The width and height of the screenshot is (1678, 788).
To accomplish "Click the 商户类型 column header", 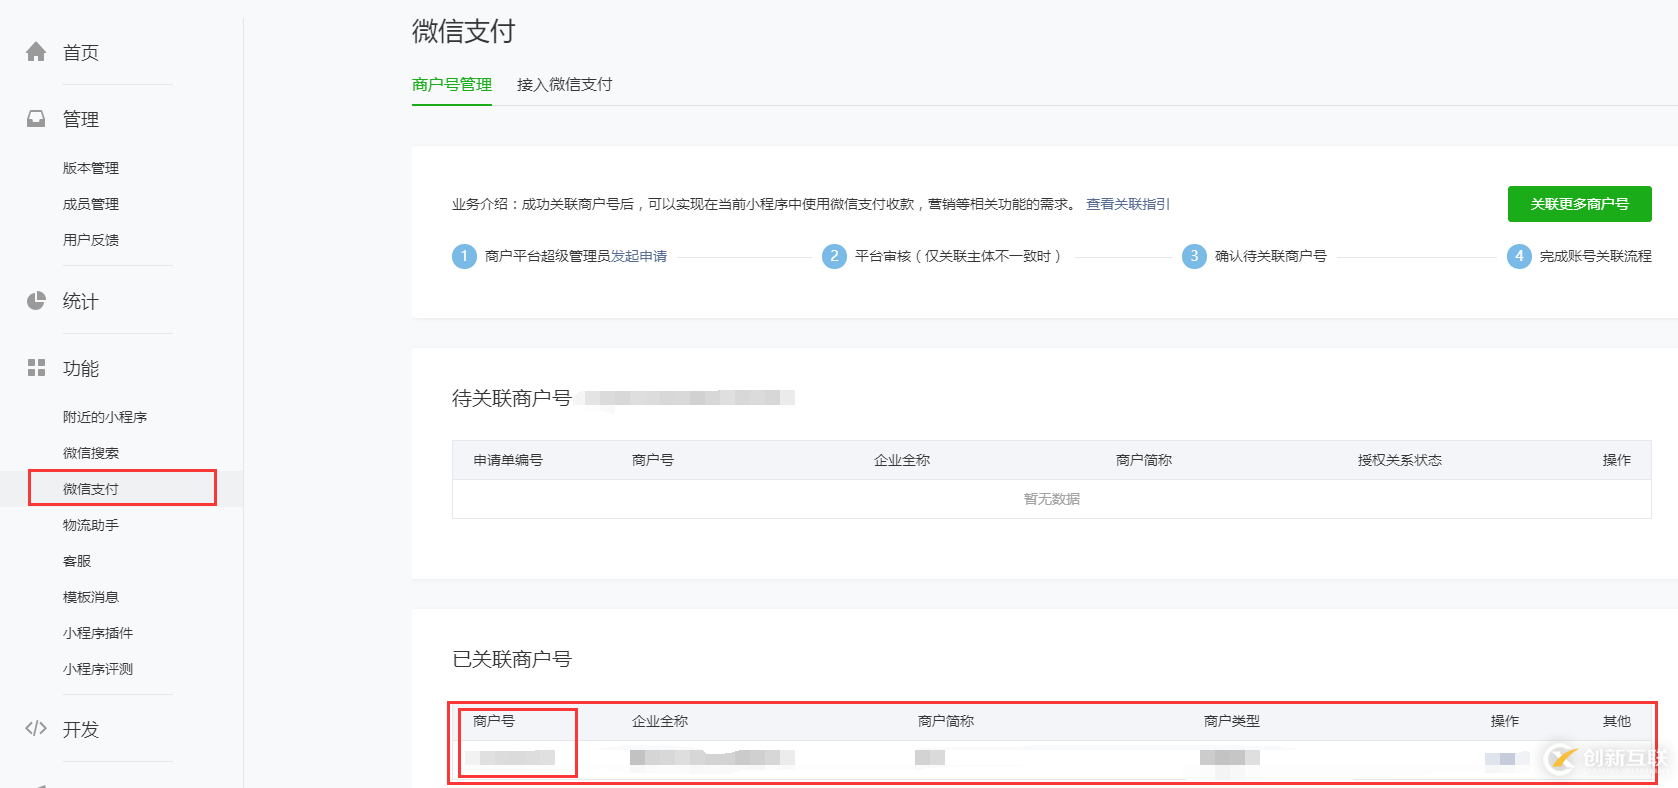I will 1232,721.
